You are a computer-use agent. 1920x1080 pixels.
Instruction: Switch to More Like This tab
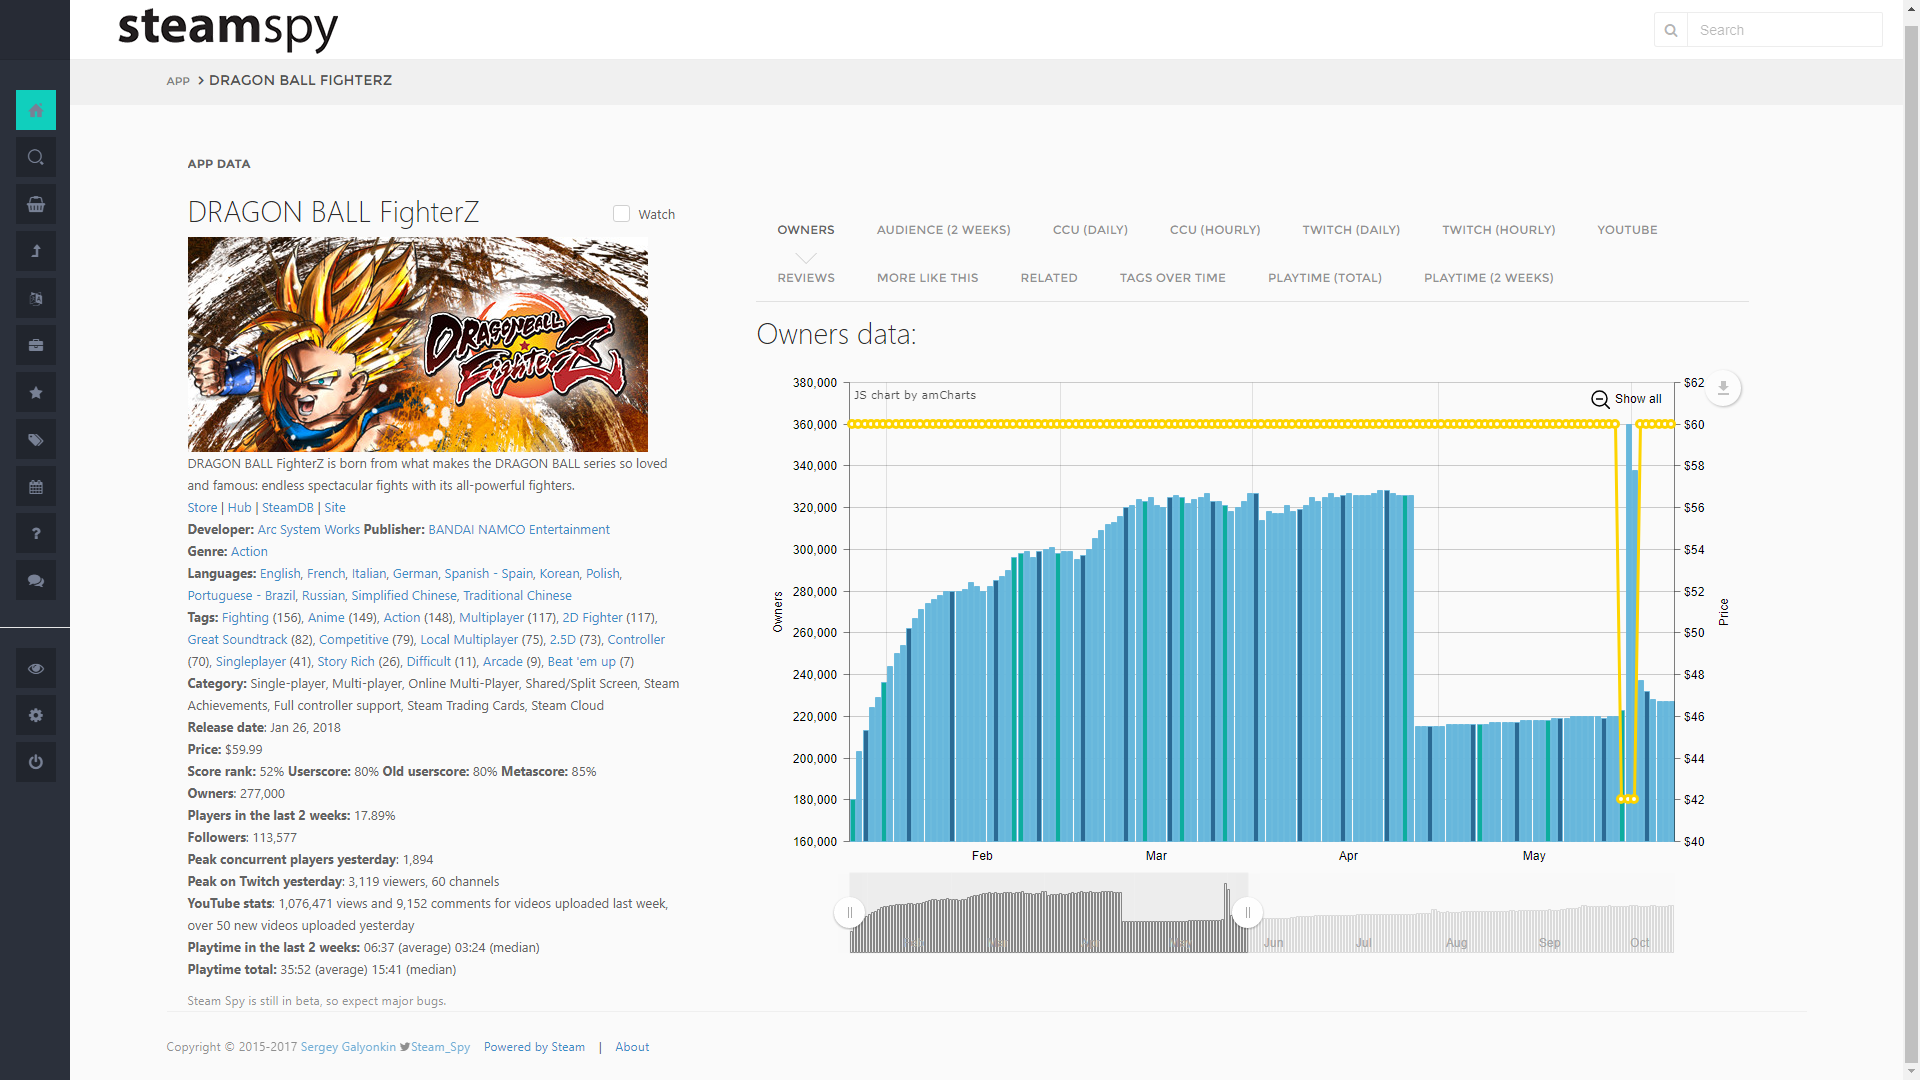[927, 278]
